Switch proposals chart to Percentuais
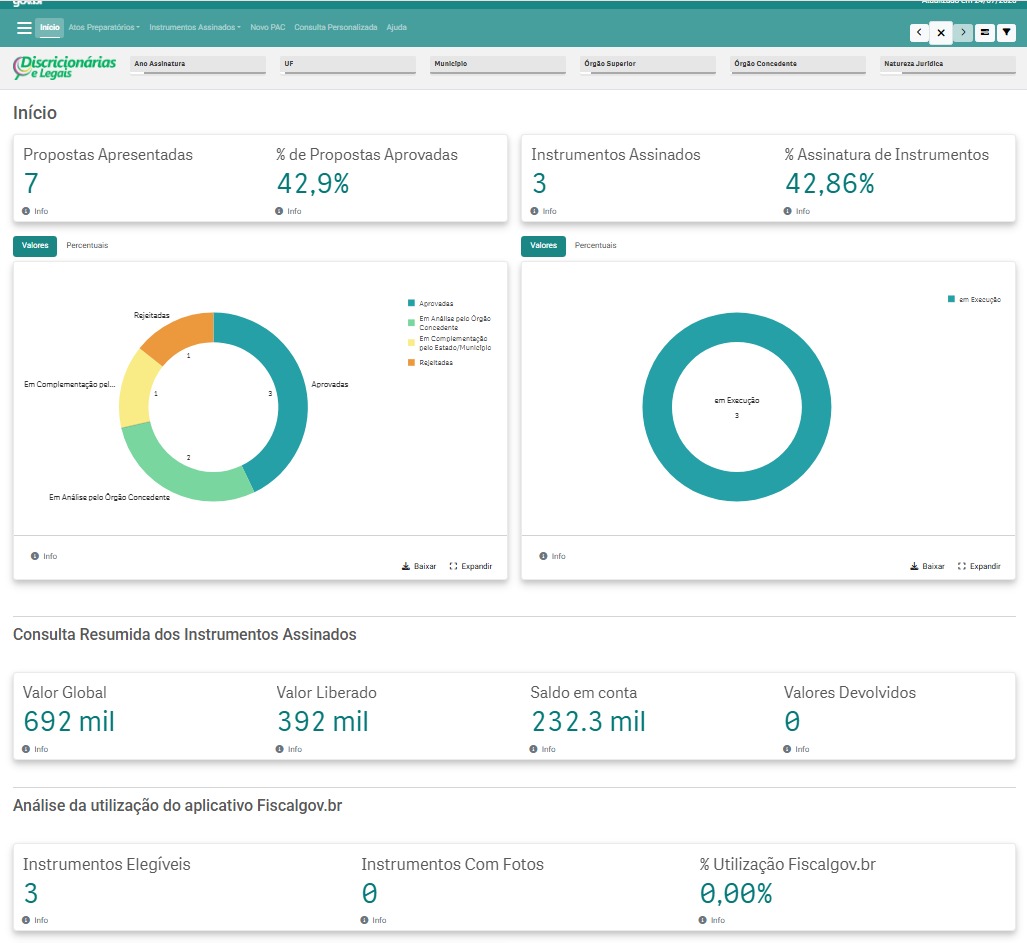This screenshot has height=943, width=1027. (x=87, y=245)
